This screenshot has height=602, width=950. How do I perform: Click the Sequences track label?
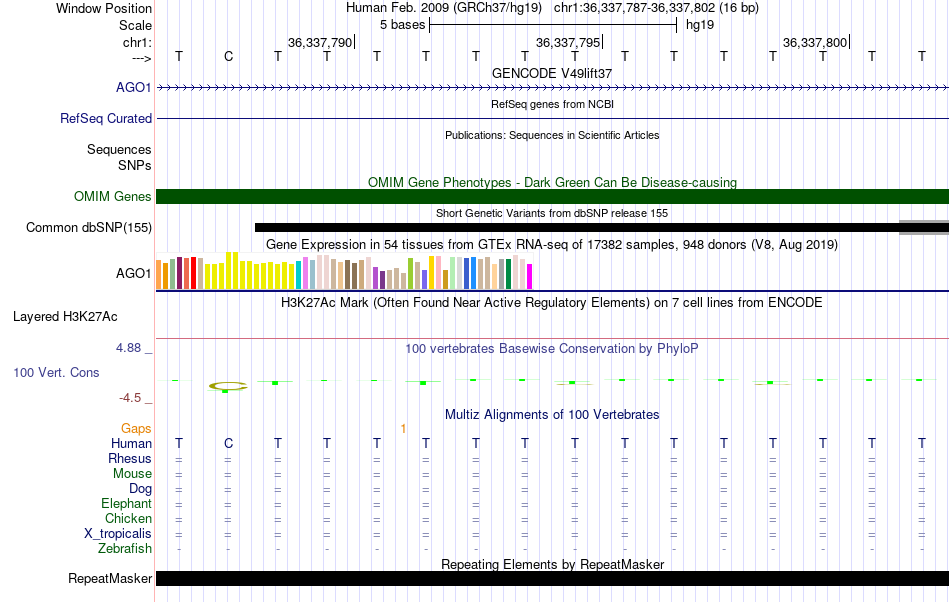click(x=119, y=150)
